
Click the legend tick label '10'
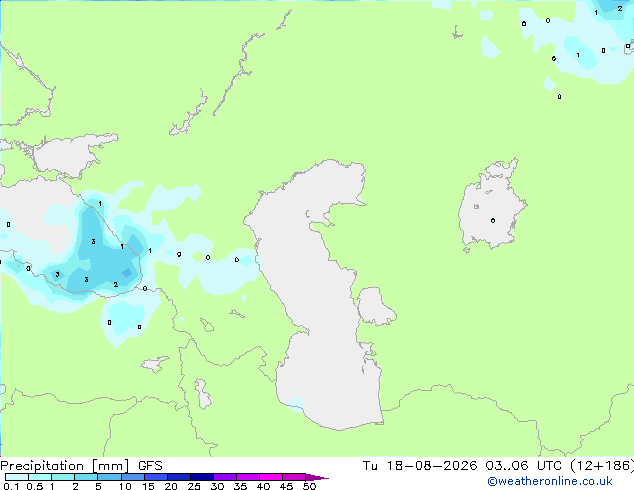[x=125, y=486]
